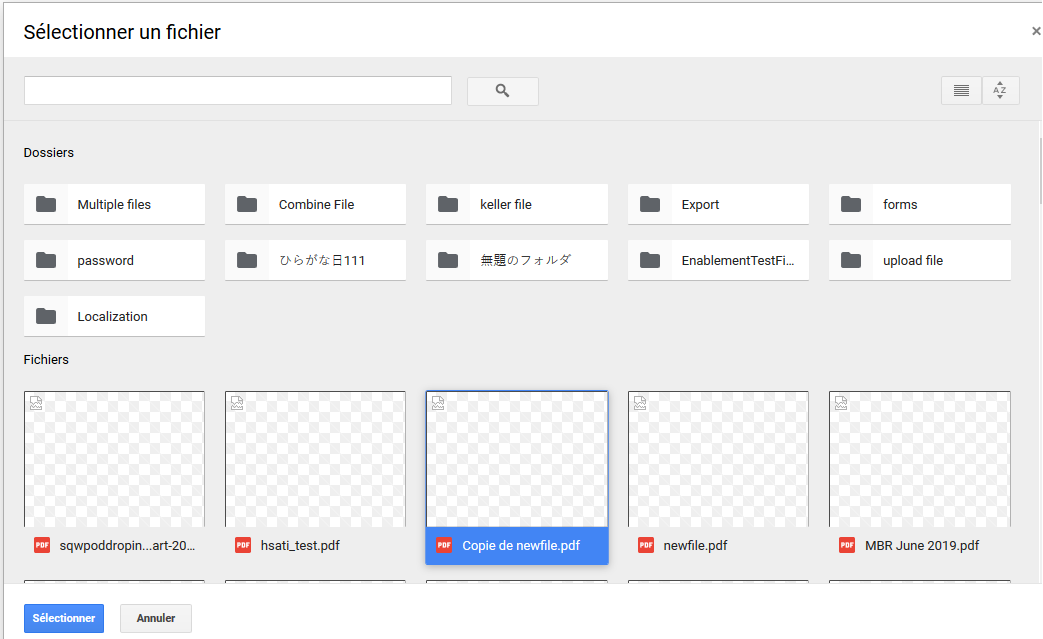The width and height of the screenshot is (1043, 639).
Task: Select the sqwpoddropin PDF thumbnail
Action: point(114,460)
